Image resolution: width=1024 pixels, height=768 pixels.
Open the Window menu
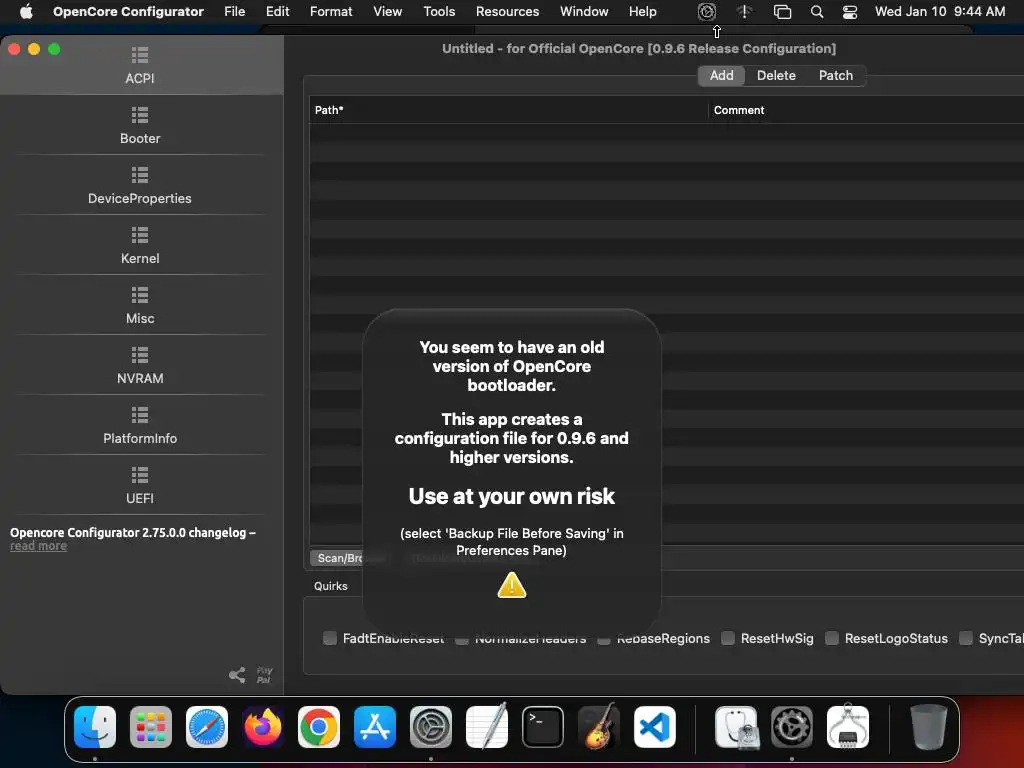[x=584, y=12]
